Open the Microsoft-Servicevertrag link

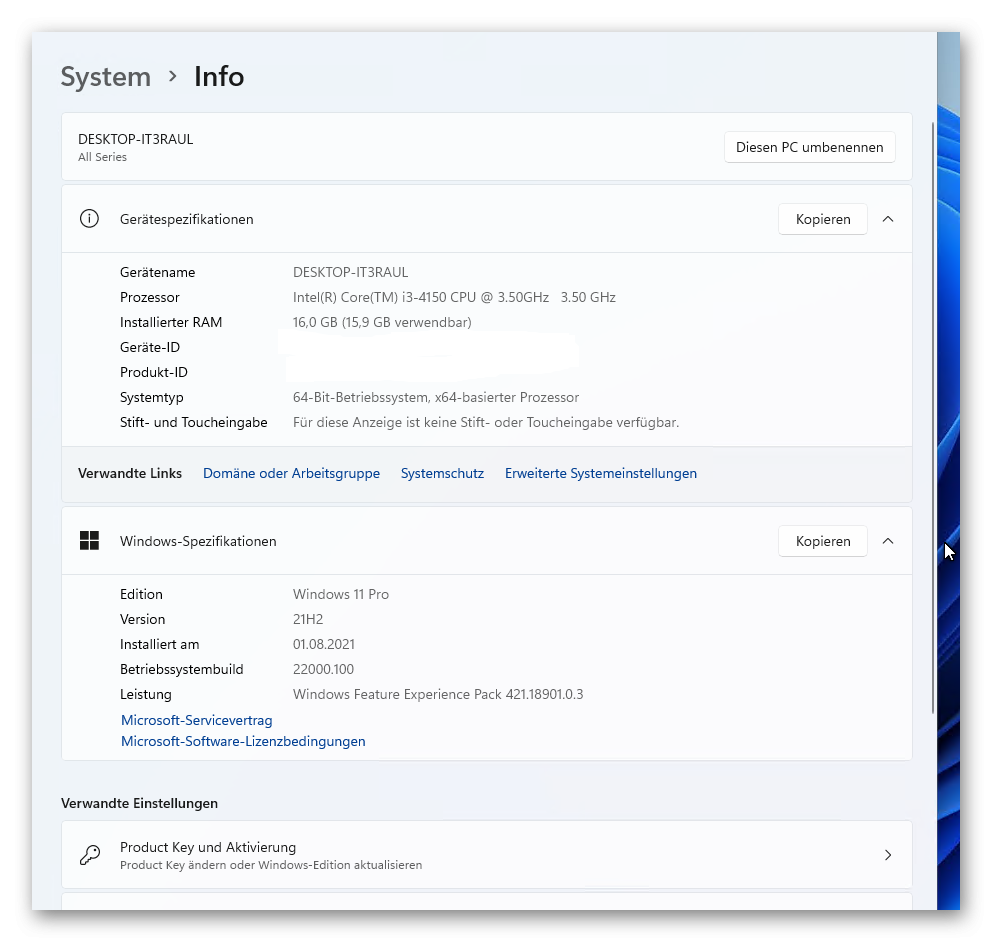click(197, 720)
